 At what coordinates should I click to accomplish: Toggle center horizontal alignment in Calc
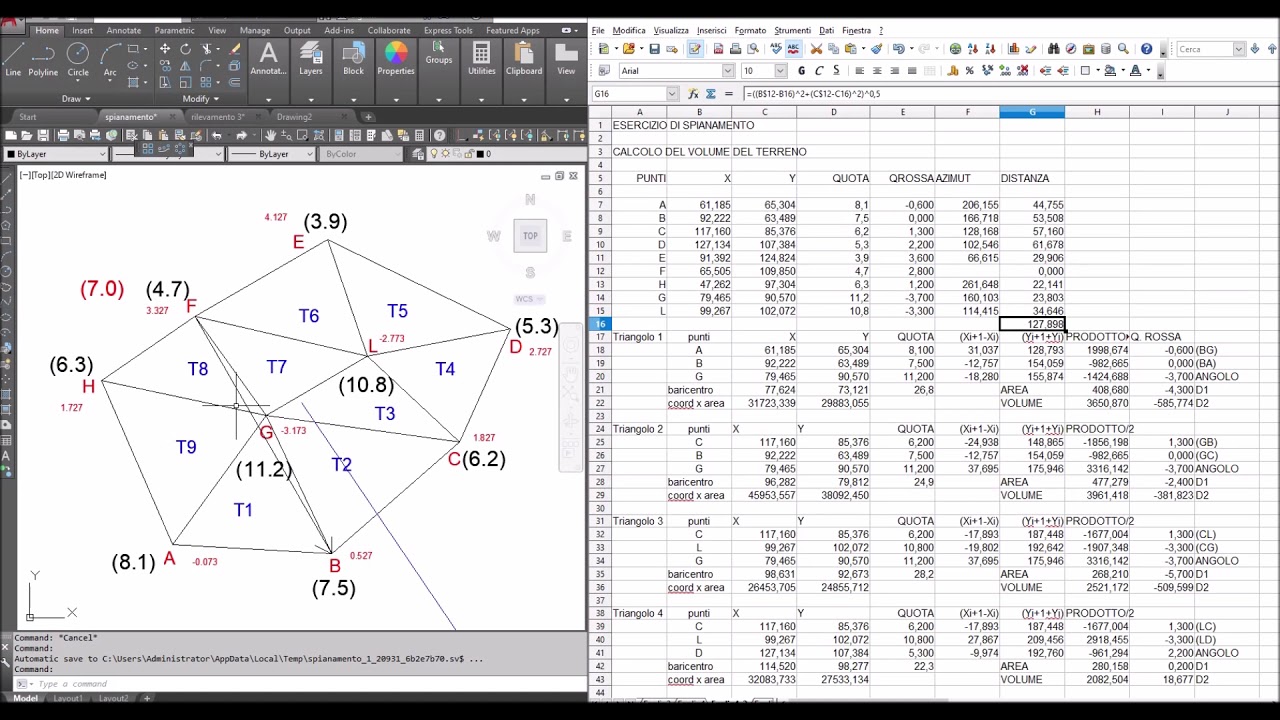(877, 70)
